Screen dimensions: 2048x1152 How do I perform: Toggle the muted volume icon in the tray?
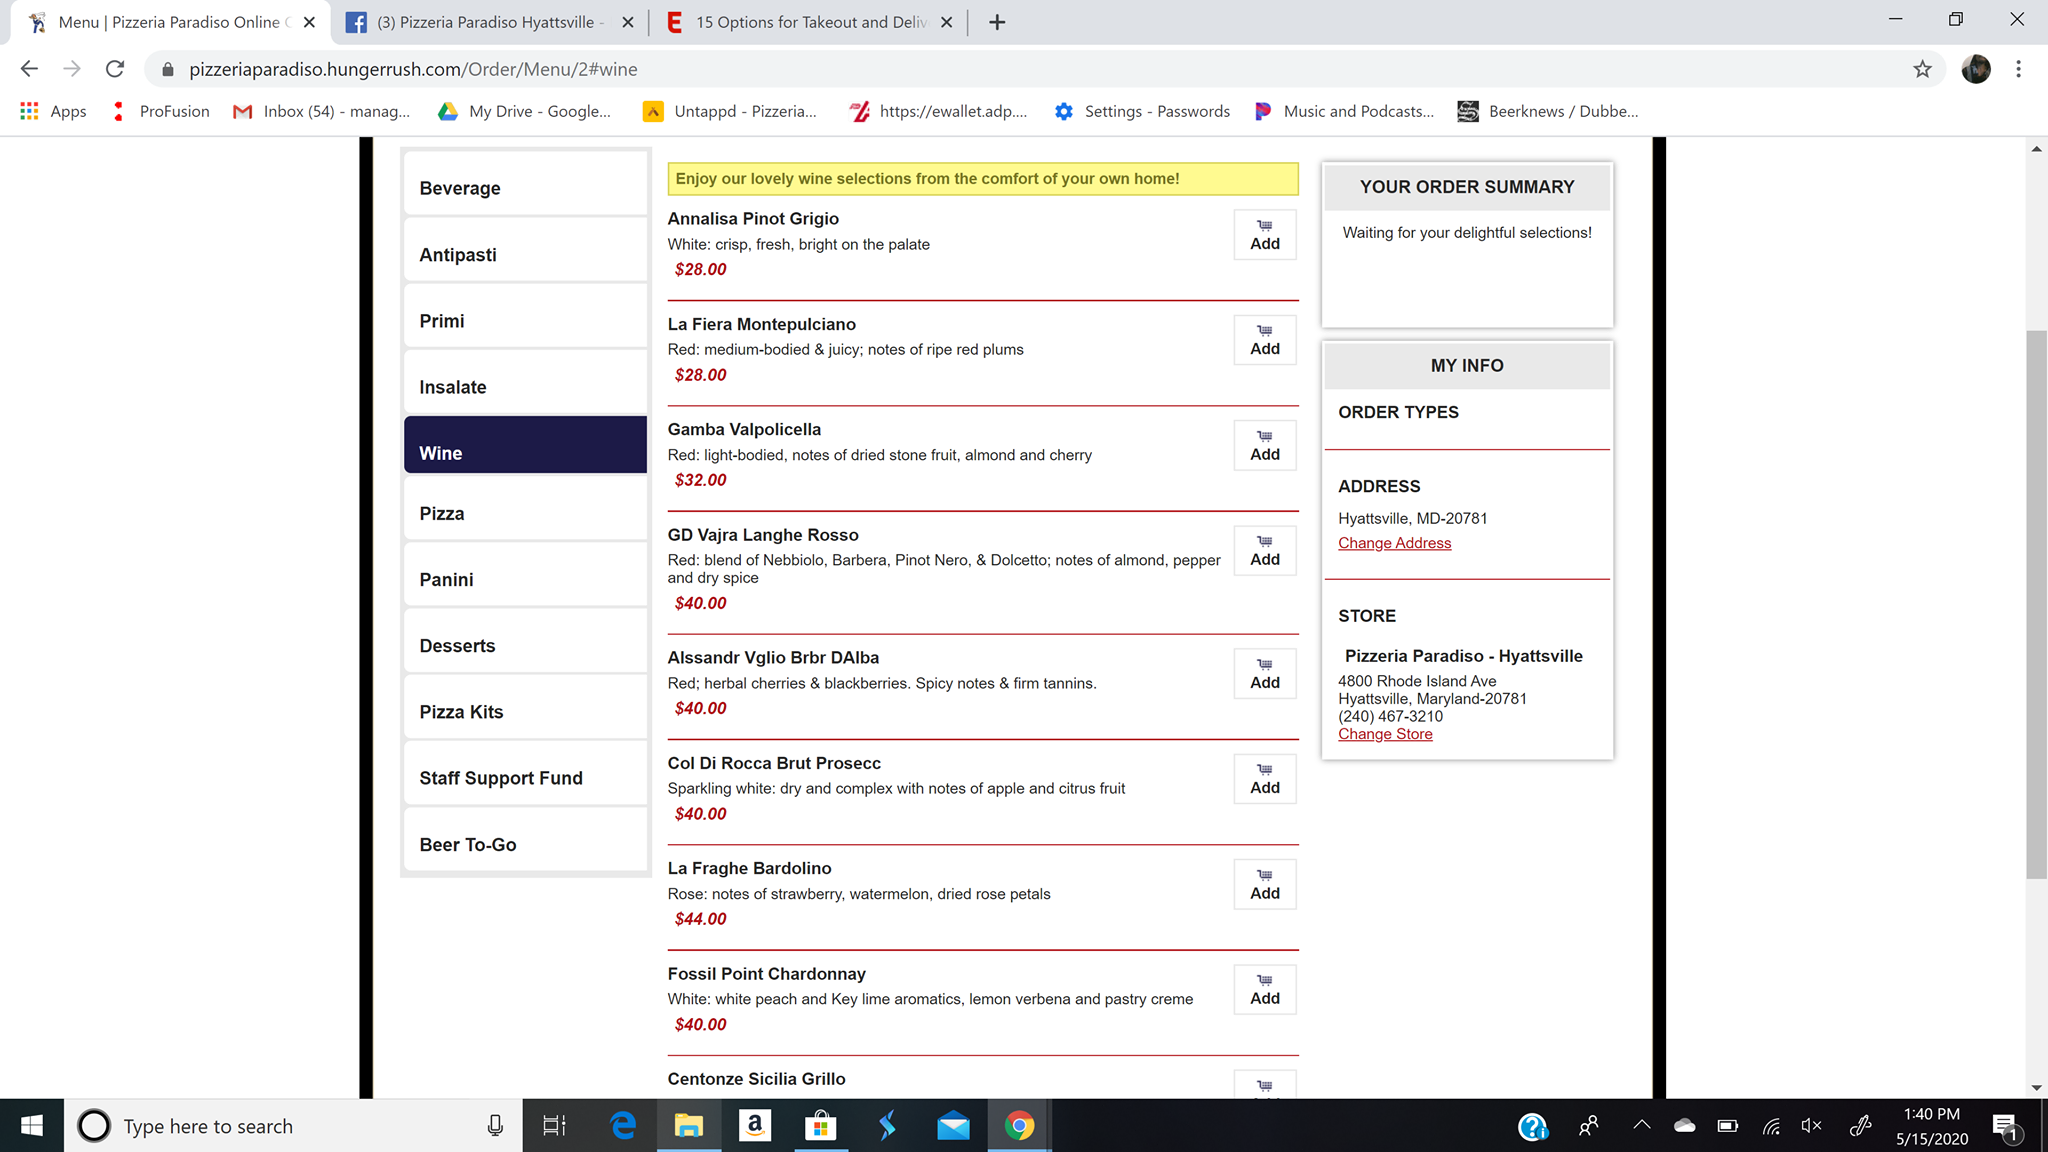tap(1811, 1126)
